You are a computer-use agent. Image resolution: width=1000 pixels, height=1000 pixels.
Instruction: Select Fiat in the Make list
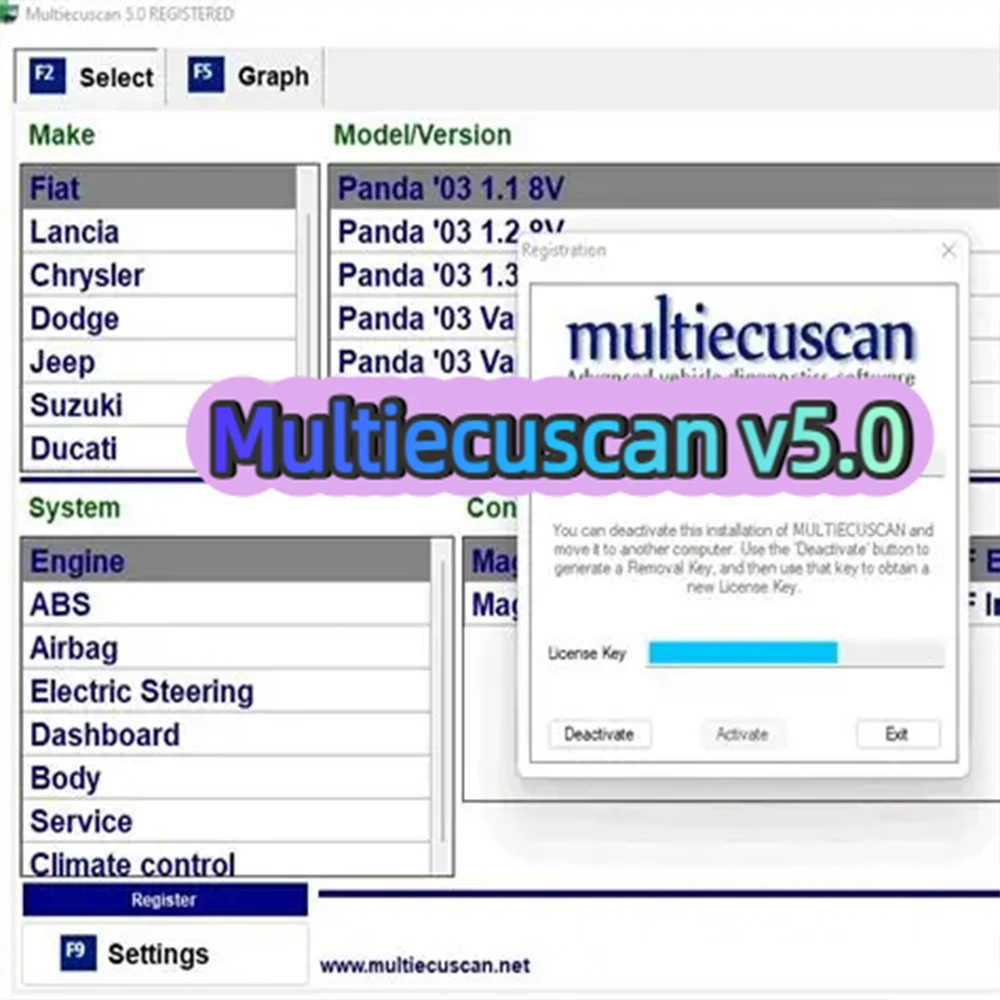click(x=159, y=188)
